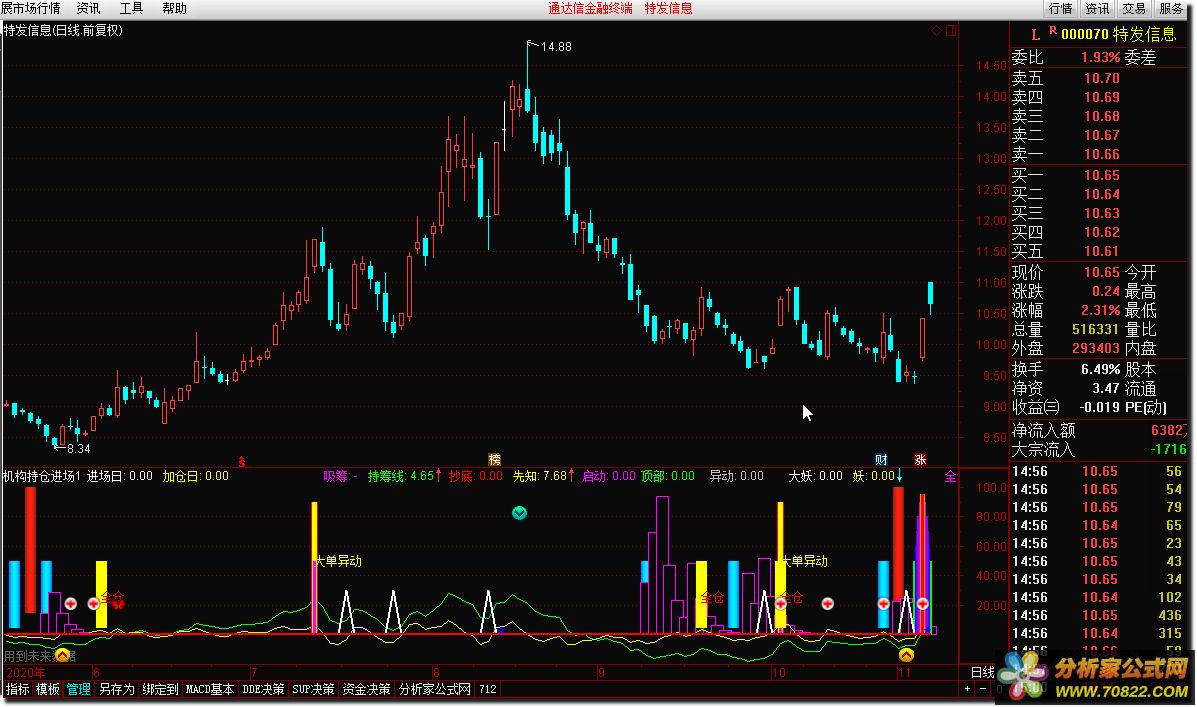Open the 分析家公式网 tab

pyautogui.click(x=435, y=689)
